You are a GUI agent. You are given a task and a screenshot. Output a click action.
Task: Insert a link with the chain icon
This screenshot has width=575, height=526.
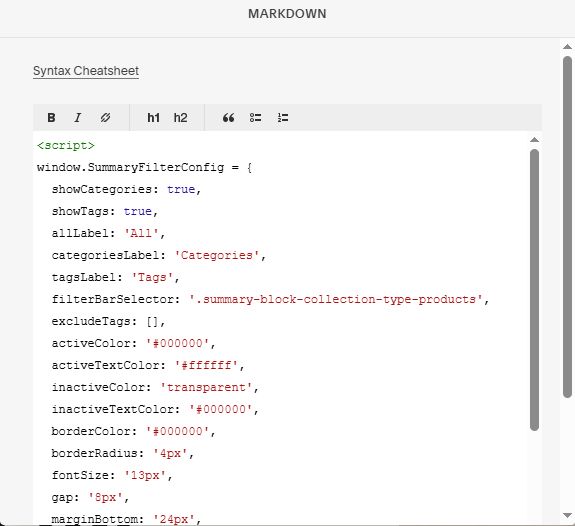click(105, 118)
